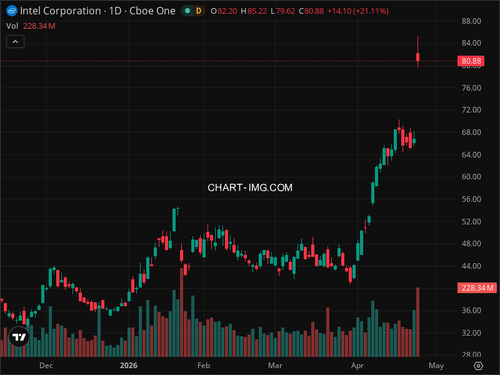Click the 56.00 price axis label
The width and height of the screenshot is (500, 375).
click(x=471, y=199)
